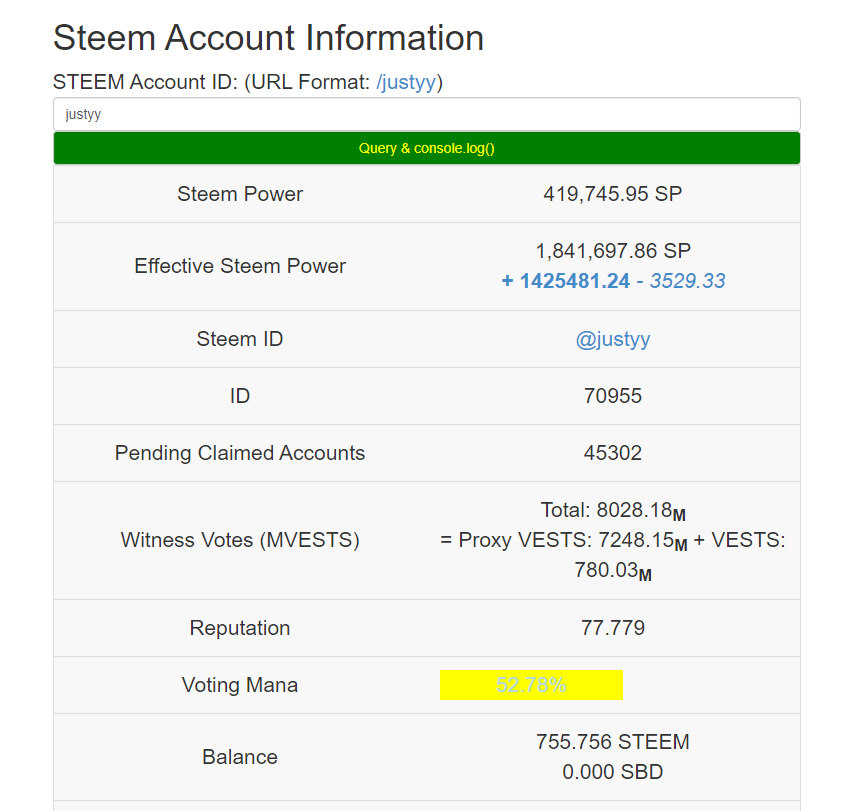Open the /justyy URL format link
846x811 pixels.
click(406, 82)
